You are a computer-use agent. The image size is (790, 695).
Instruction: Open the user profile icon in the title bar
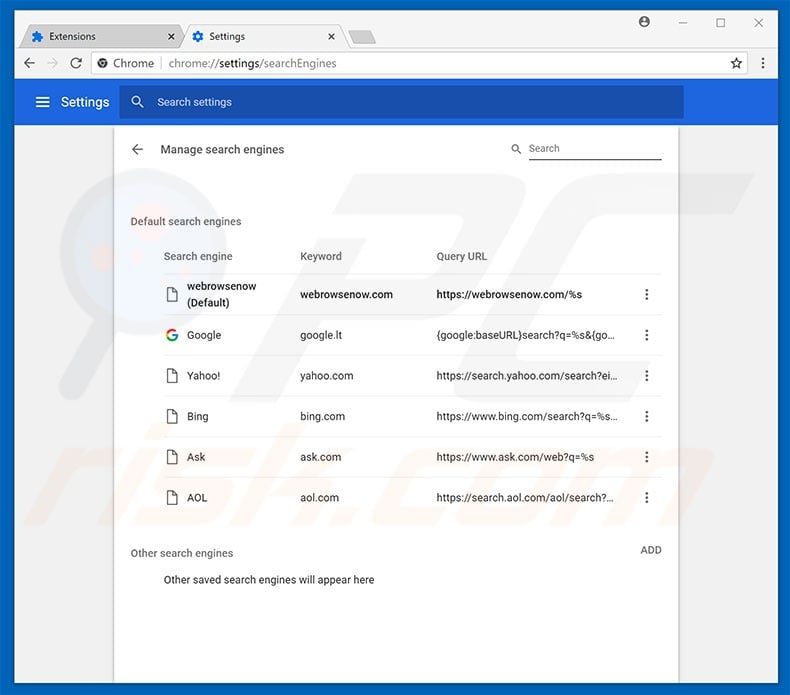644,22
